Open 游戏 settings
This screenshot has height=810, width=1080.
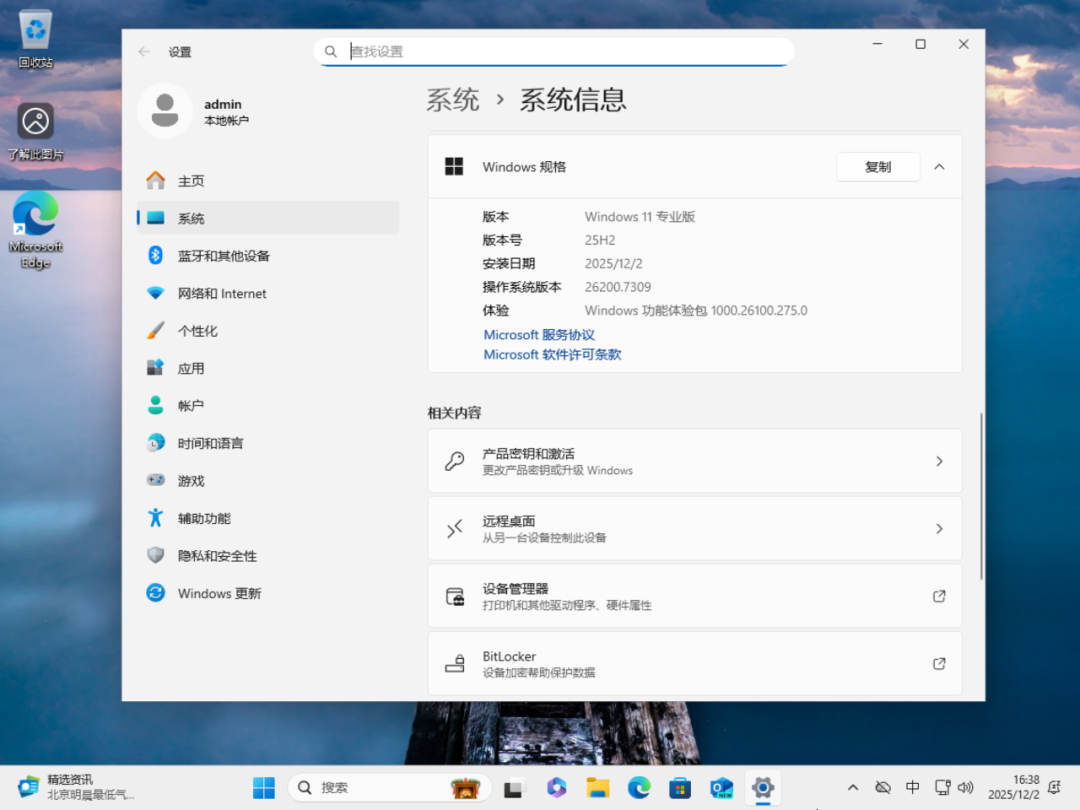268,481
